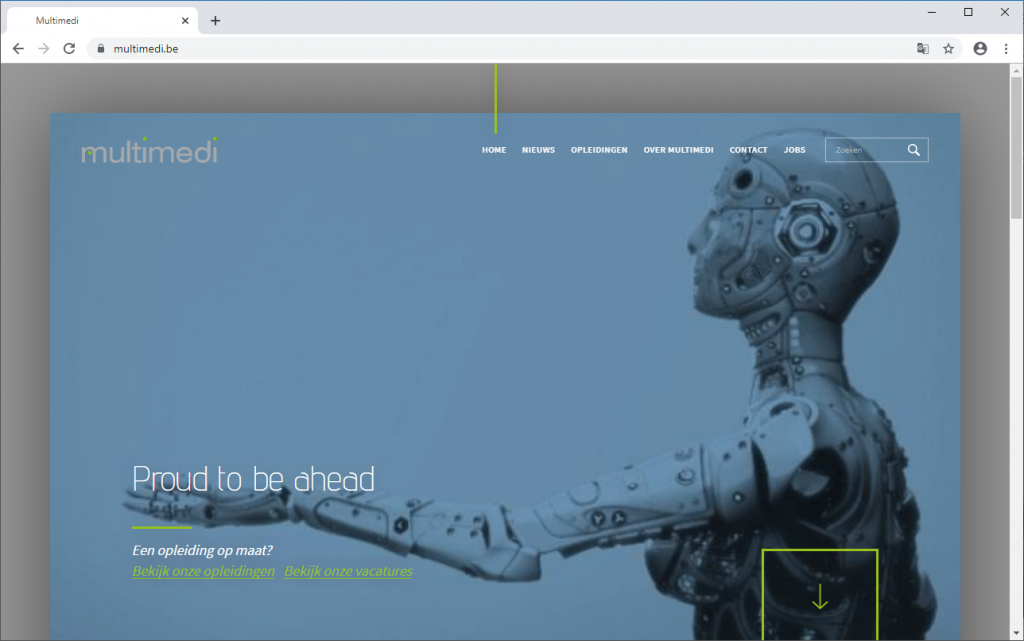Open the Chrome three-dot menu

[1006, 48]
